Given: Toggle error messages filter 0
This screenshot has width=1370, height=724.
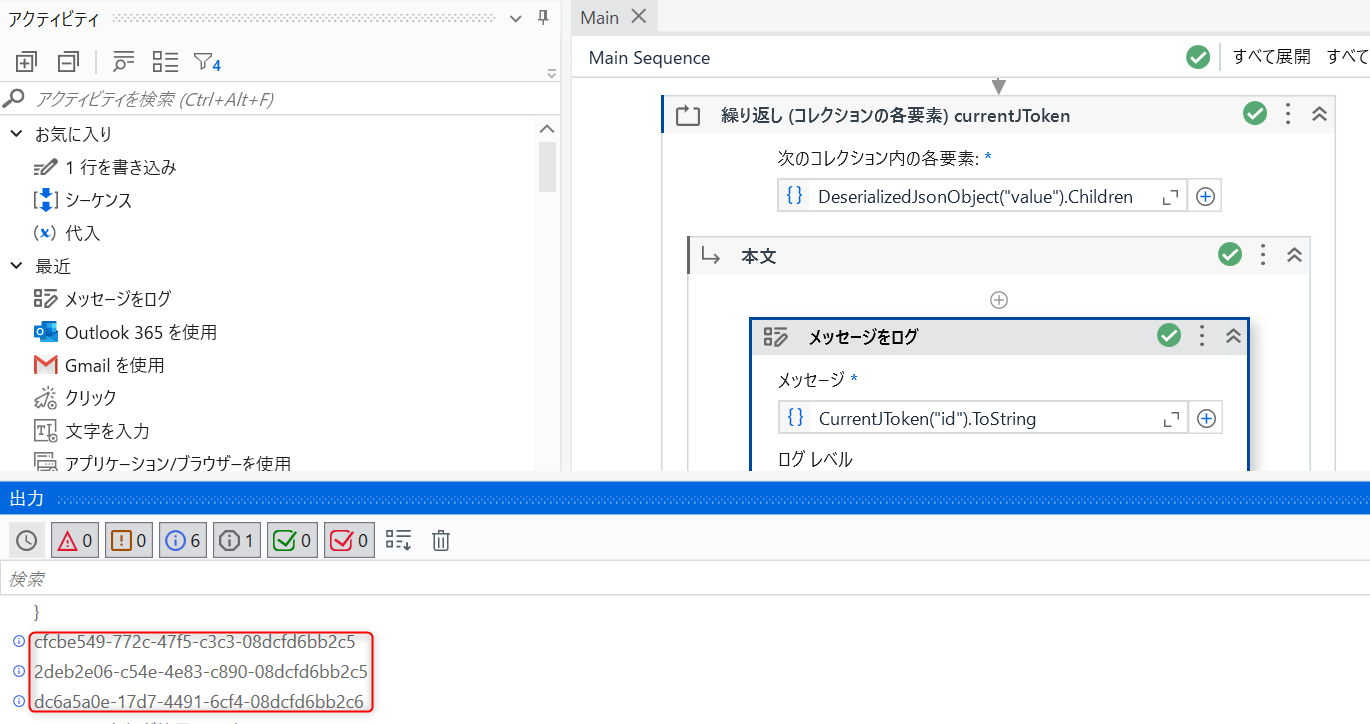Looking at the screenshot, I should (x=75, y=541).
